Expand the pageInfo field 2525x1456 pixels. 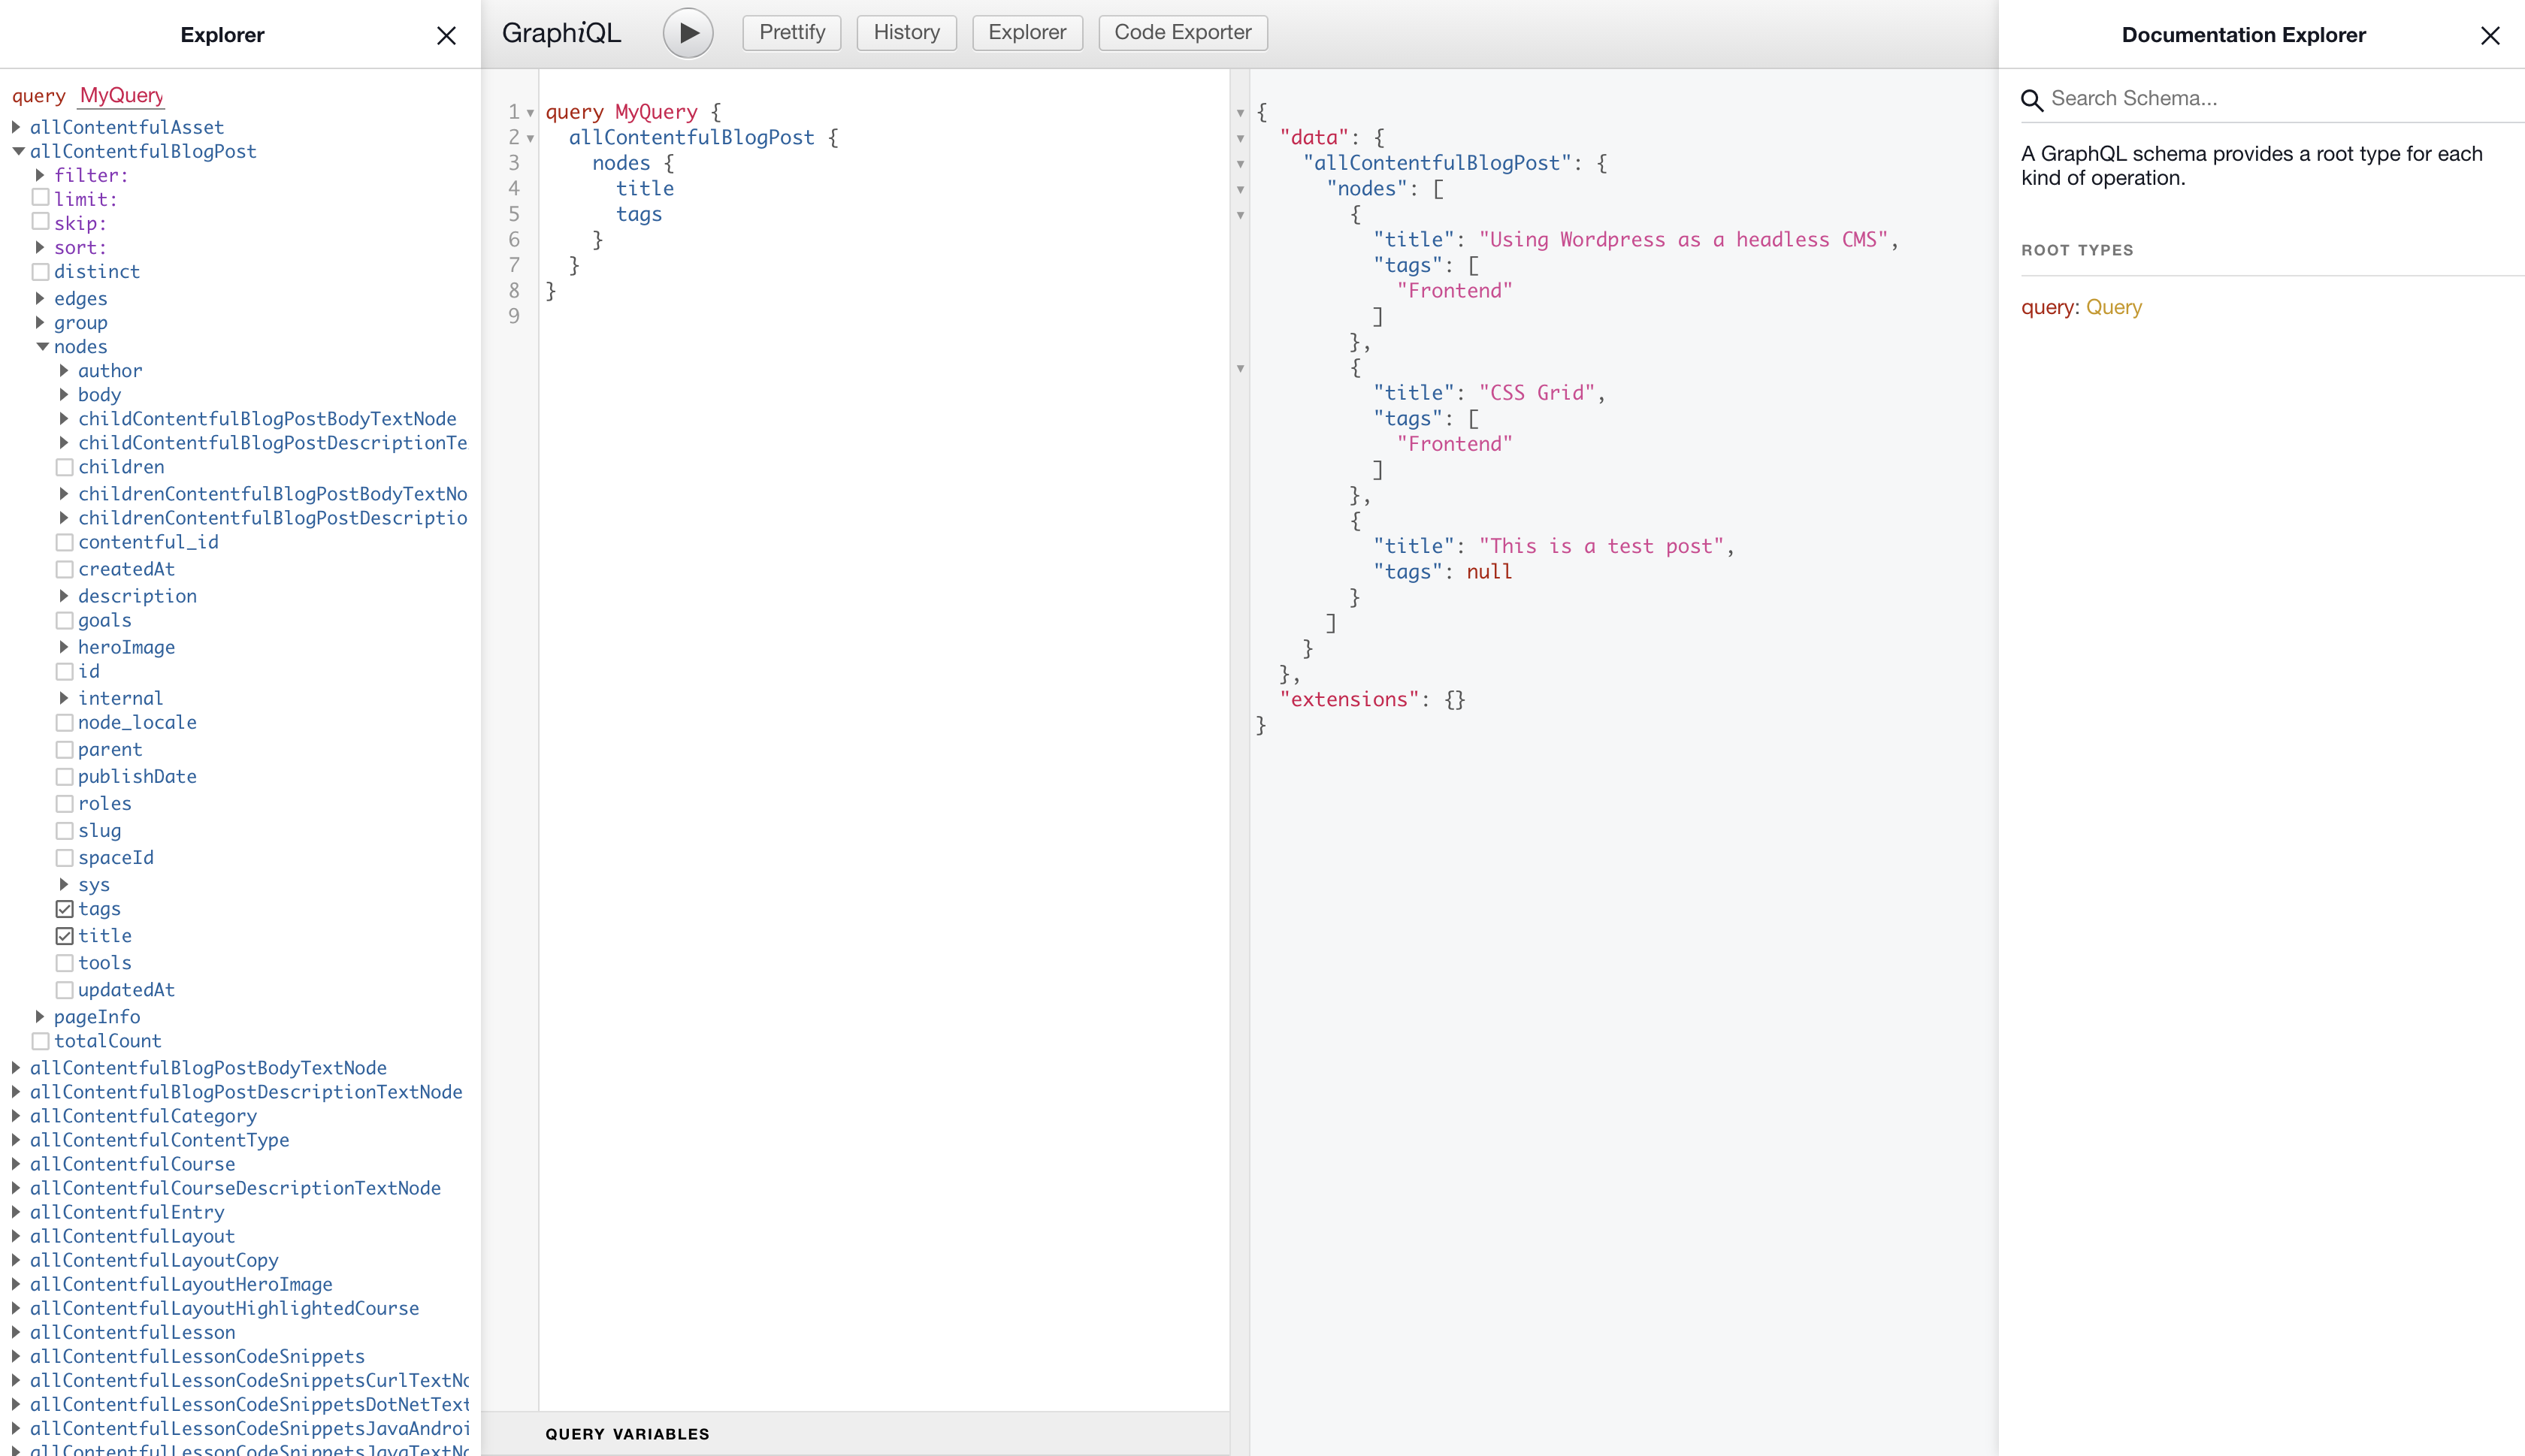click(41, 1016)
